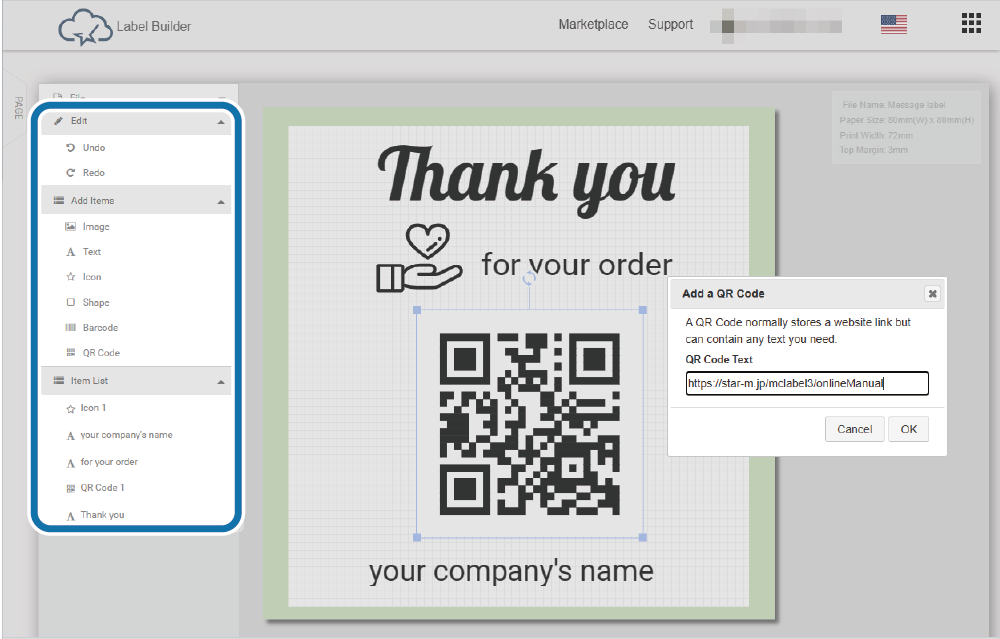Screen dimensions: 1000x639
Task: Click the star icon beside Icon
Action: (71, 277)
